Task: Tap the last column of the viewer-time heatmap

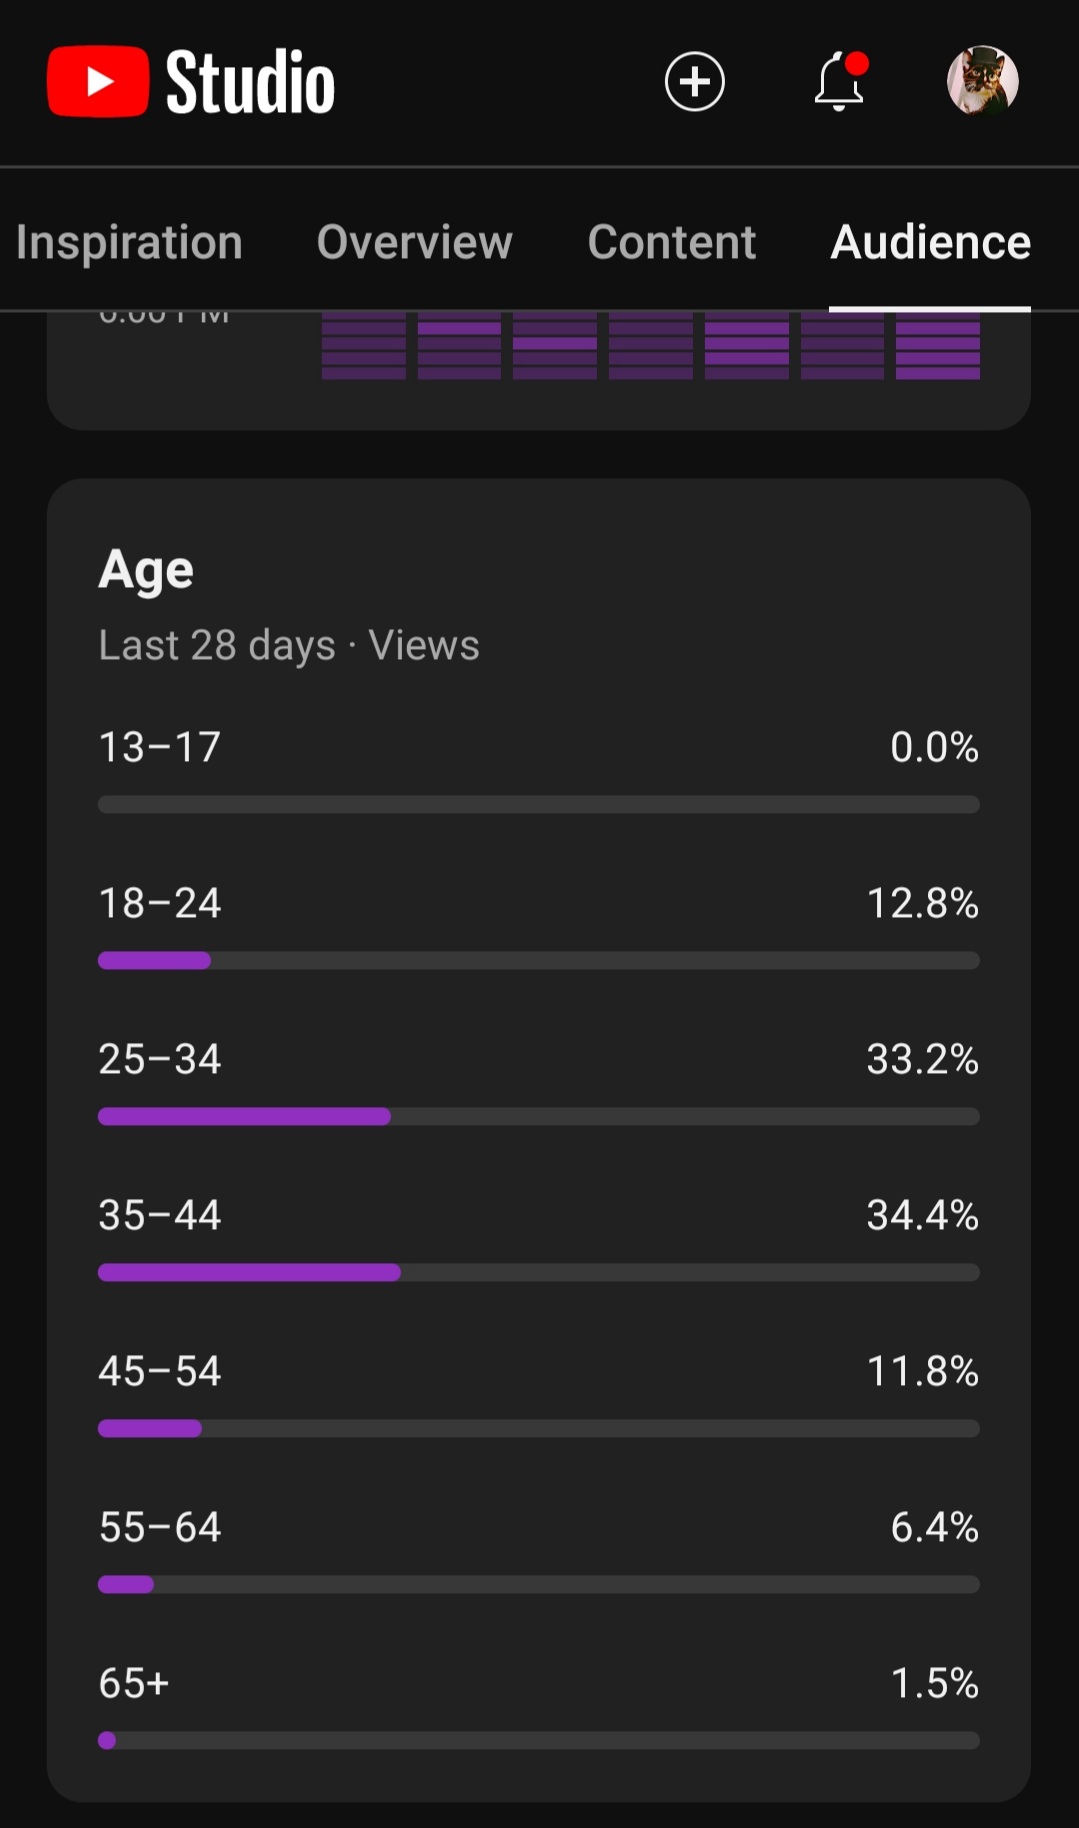Action: pos(938,346)
